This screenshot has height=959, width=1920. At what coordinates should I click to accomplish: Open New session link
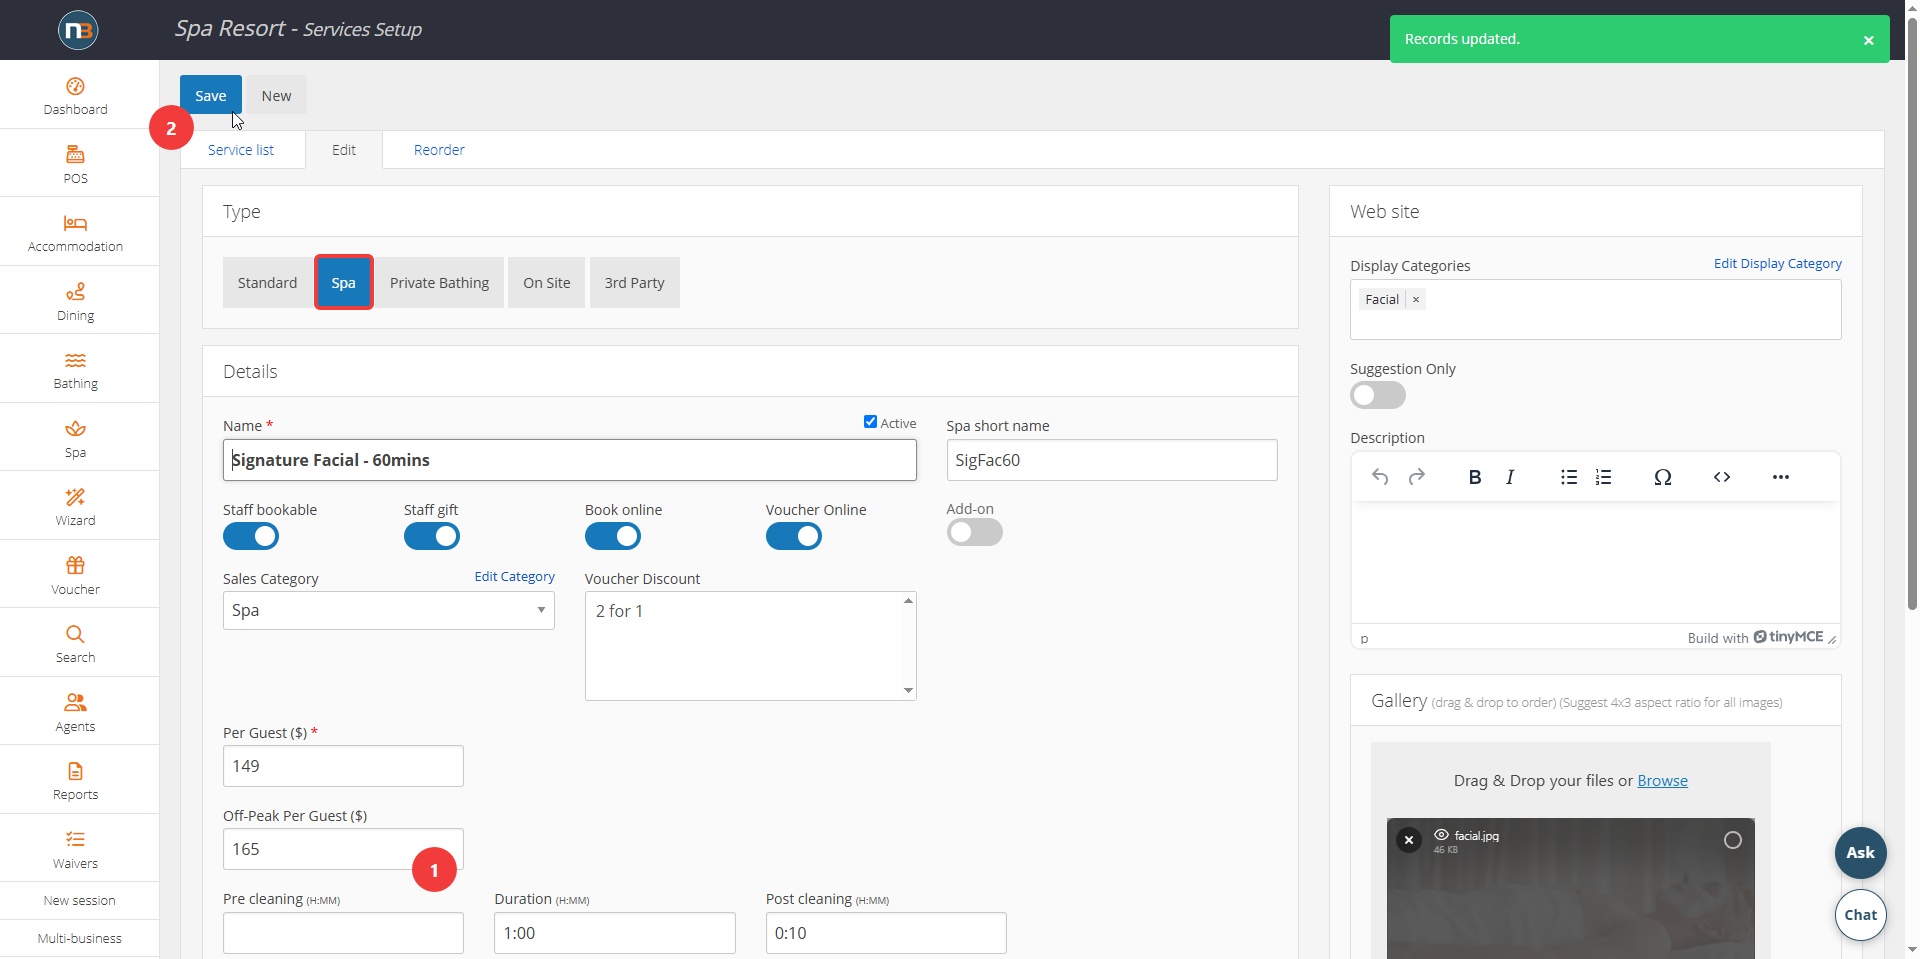coord(79,901)
